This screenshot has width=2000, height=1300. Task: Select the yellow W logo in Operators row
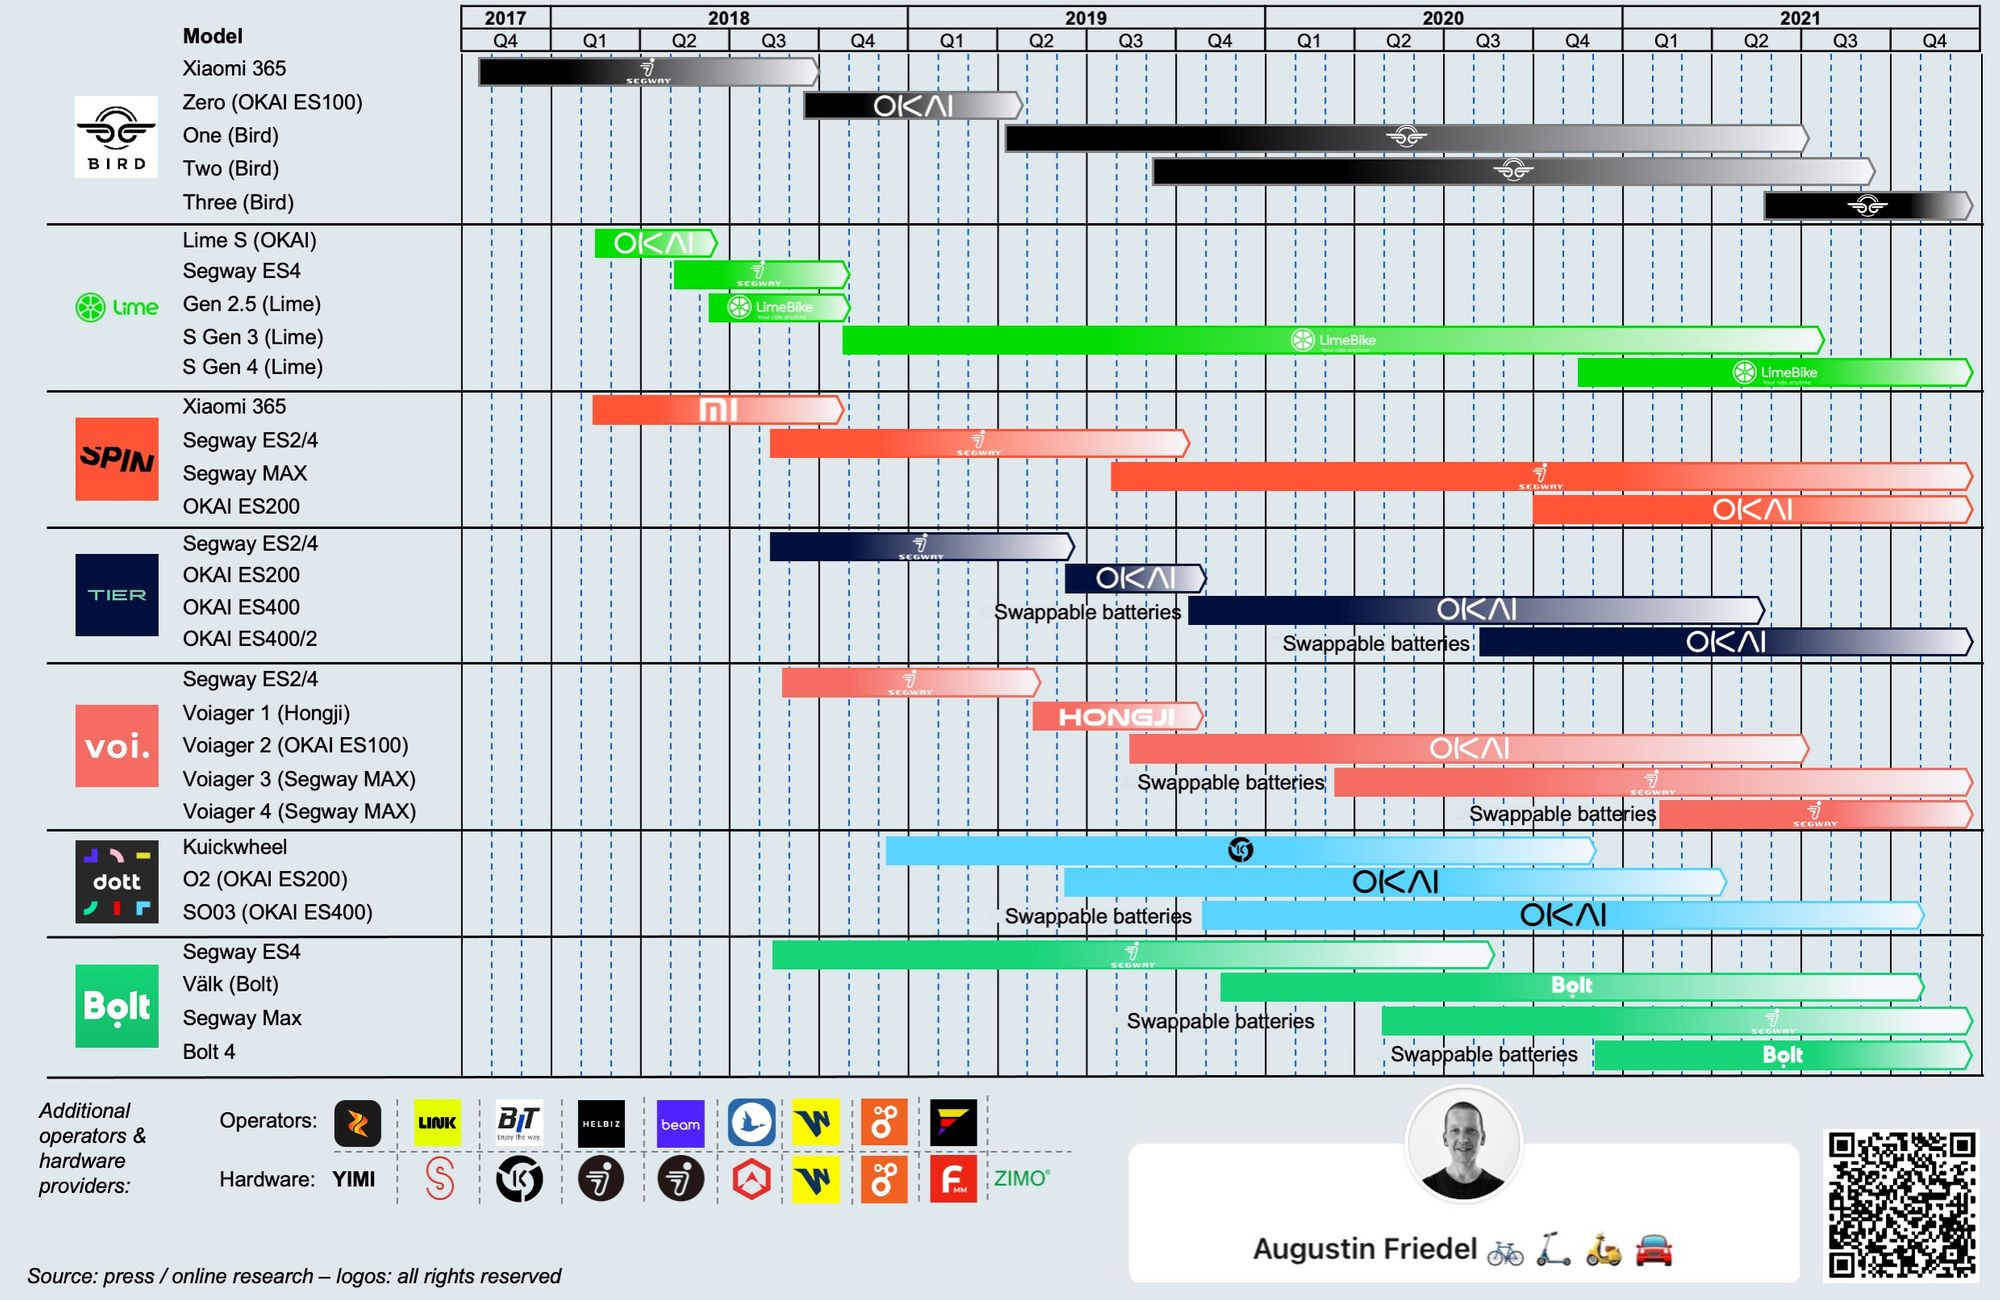(815, 1123)
